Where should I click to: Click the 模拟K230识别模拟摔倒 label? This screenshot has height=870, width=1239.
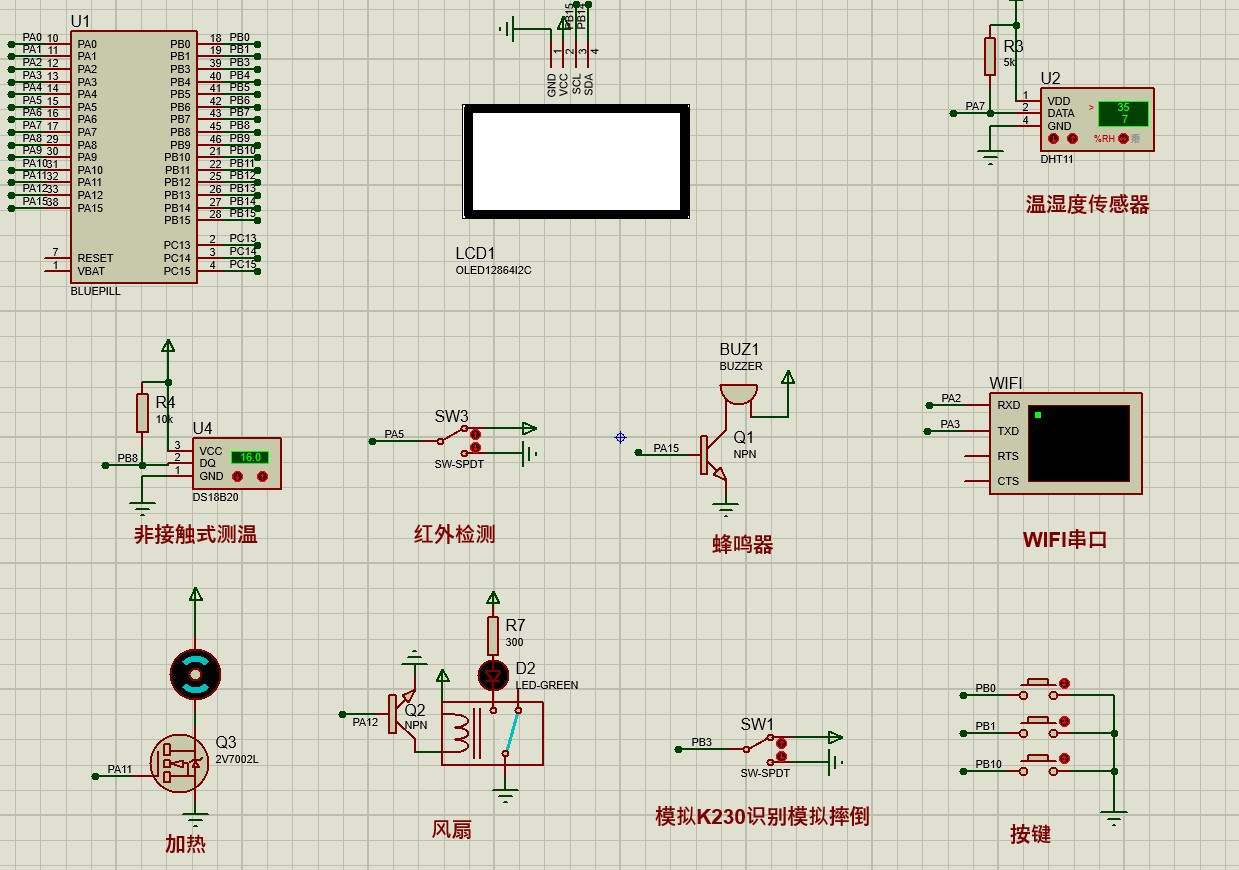click(762, 816)
